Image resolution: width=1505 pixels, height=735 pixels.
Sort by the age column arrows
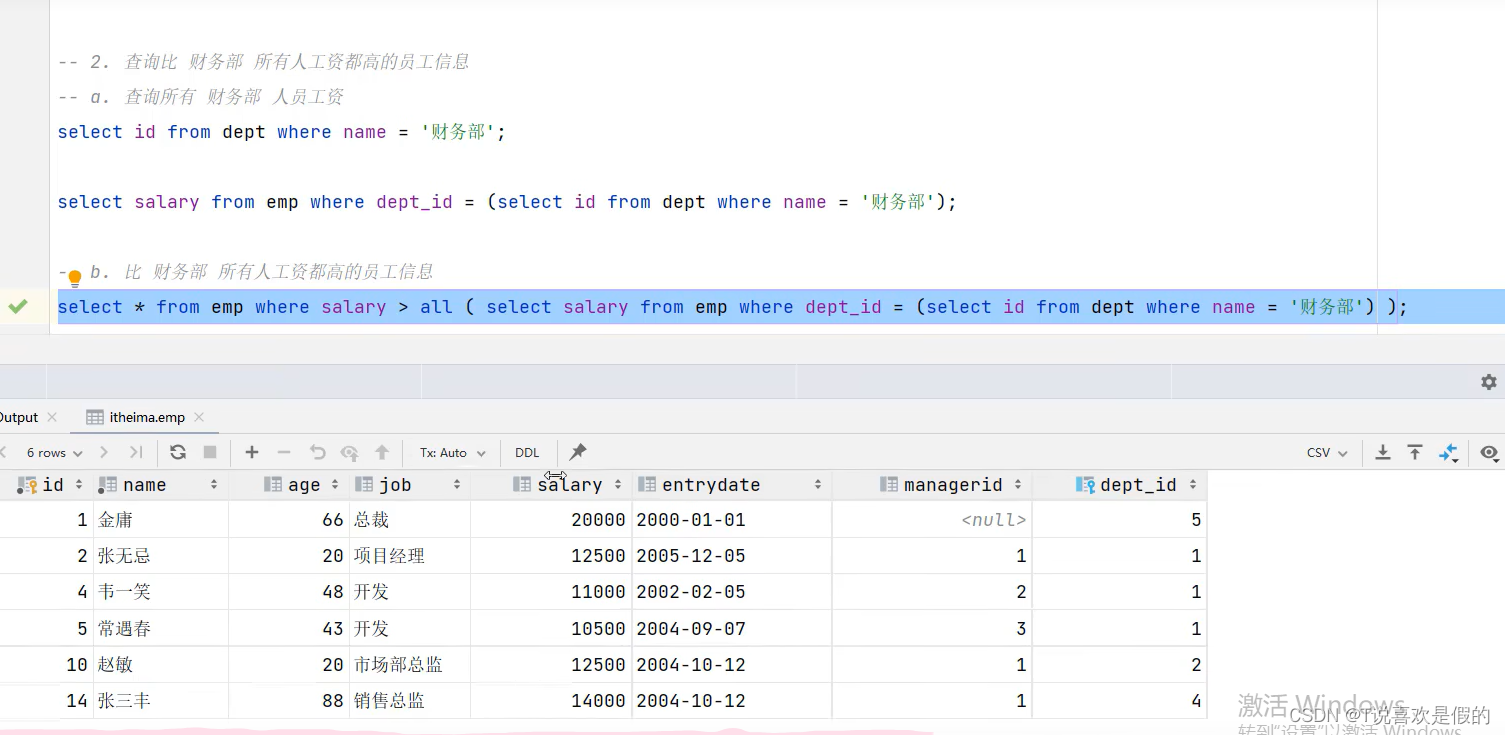point(335,484)
